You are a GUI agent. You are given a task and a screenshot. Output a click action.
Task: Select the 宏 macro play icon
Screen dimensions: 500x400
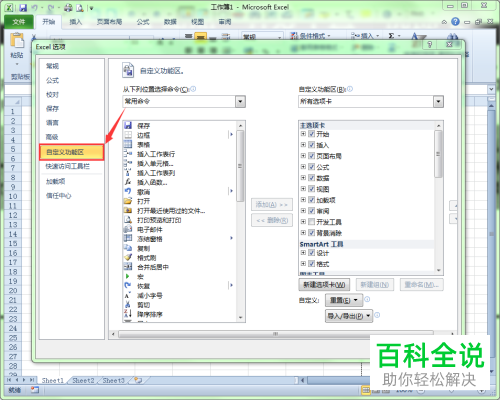(128, 276)
